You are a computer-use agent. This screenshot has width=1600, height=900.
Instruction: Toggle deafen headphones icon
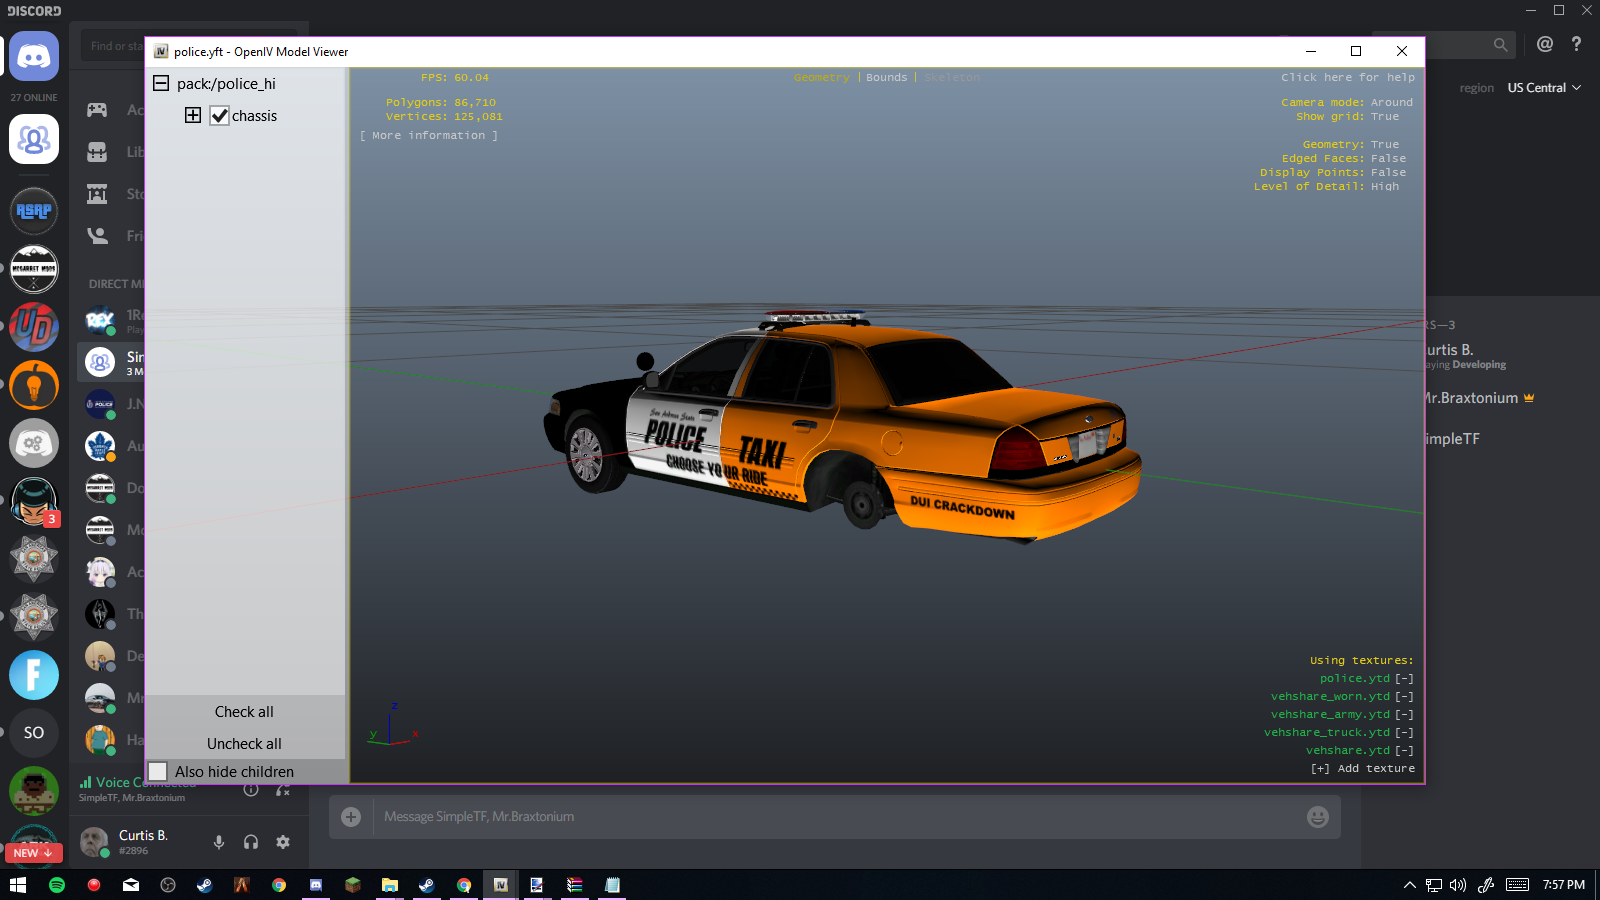click(x=251, y=842)
